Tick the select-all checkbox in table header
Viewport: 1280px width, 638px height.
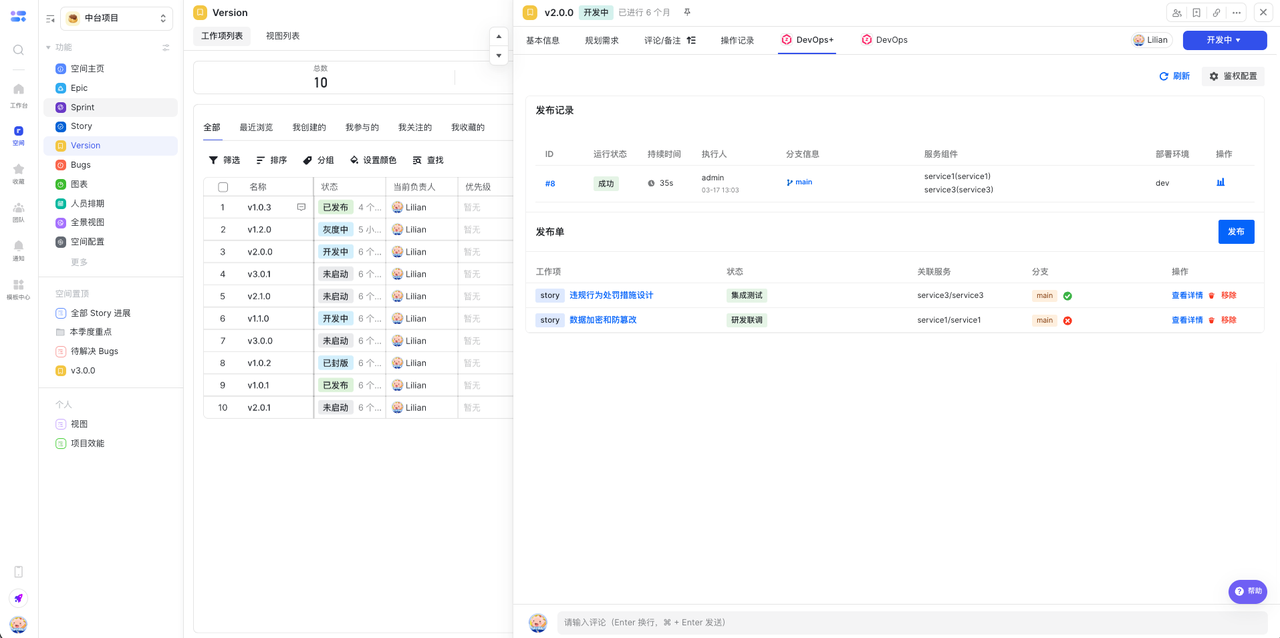point(223,187)
